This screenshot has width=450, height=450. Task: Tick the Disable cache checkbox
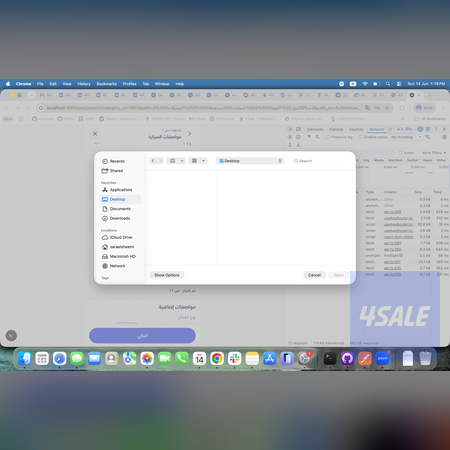click(x=360, y=137)
